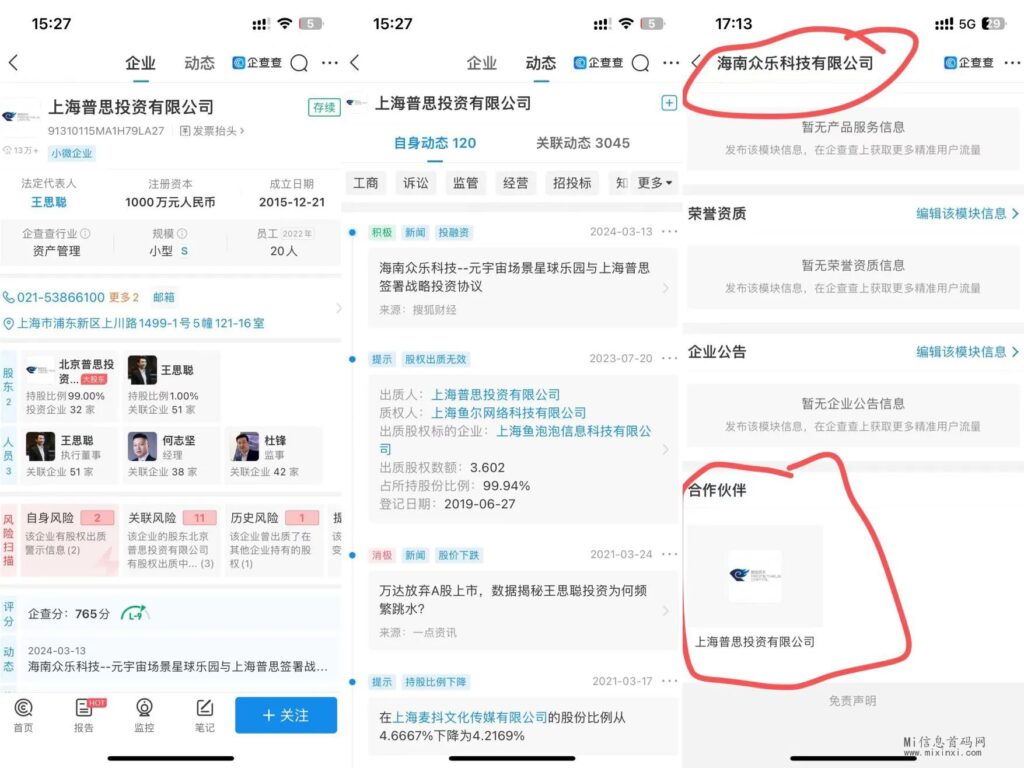The width and height of the screenshot is (1024, 768).
Task: Tap the three-dot icon on the 2024-03-13 news entry
Action: pyautogui.click(x=669, y=232)
